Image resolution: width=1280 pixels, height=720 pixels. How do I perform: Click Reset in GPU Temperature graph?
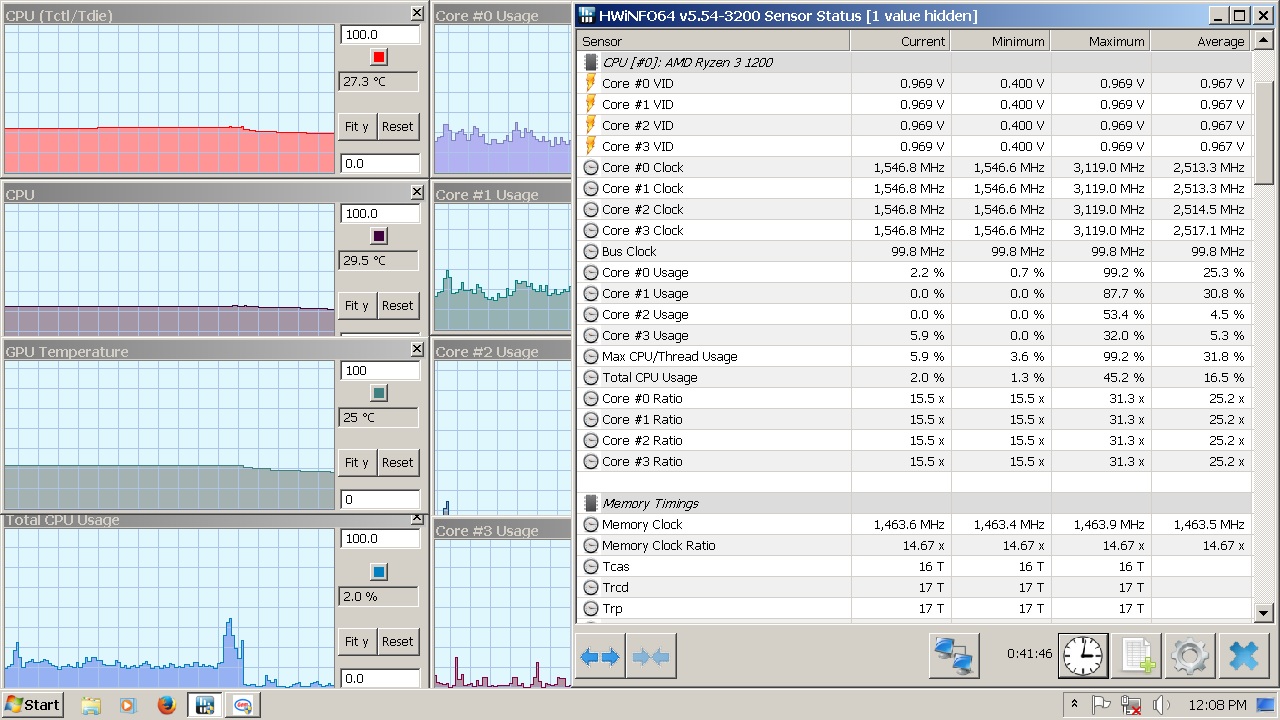[x=397, y=463]
